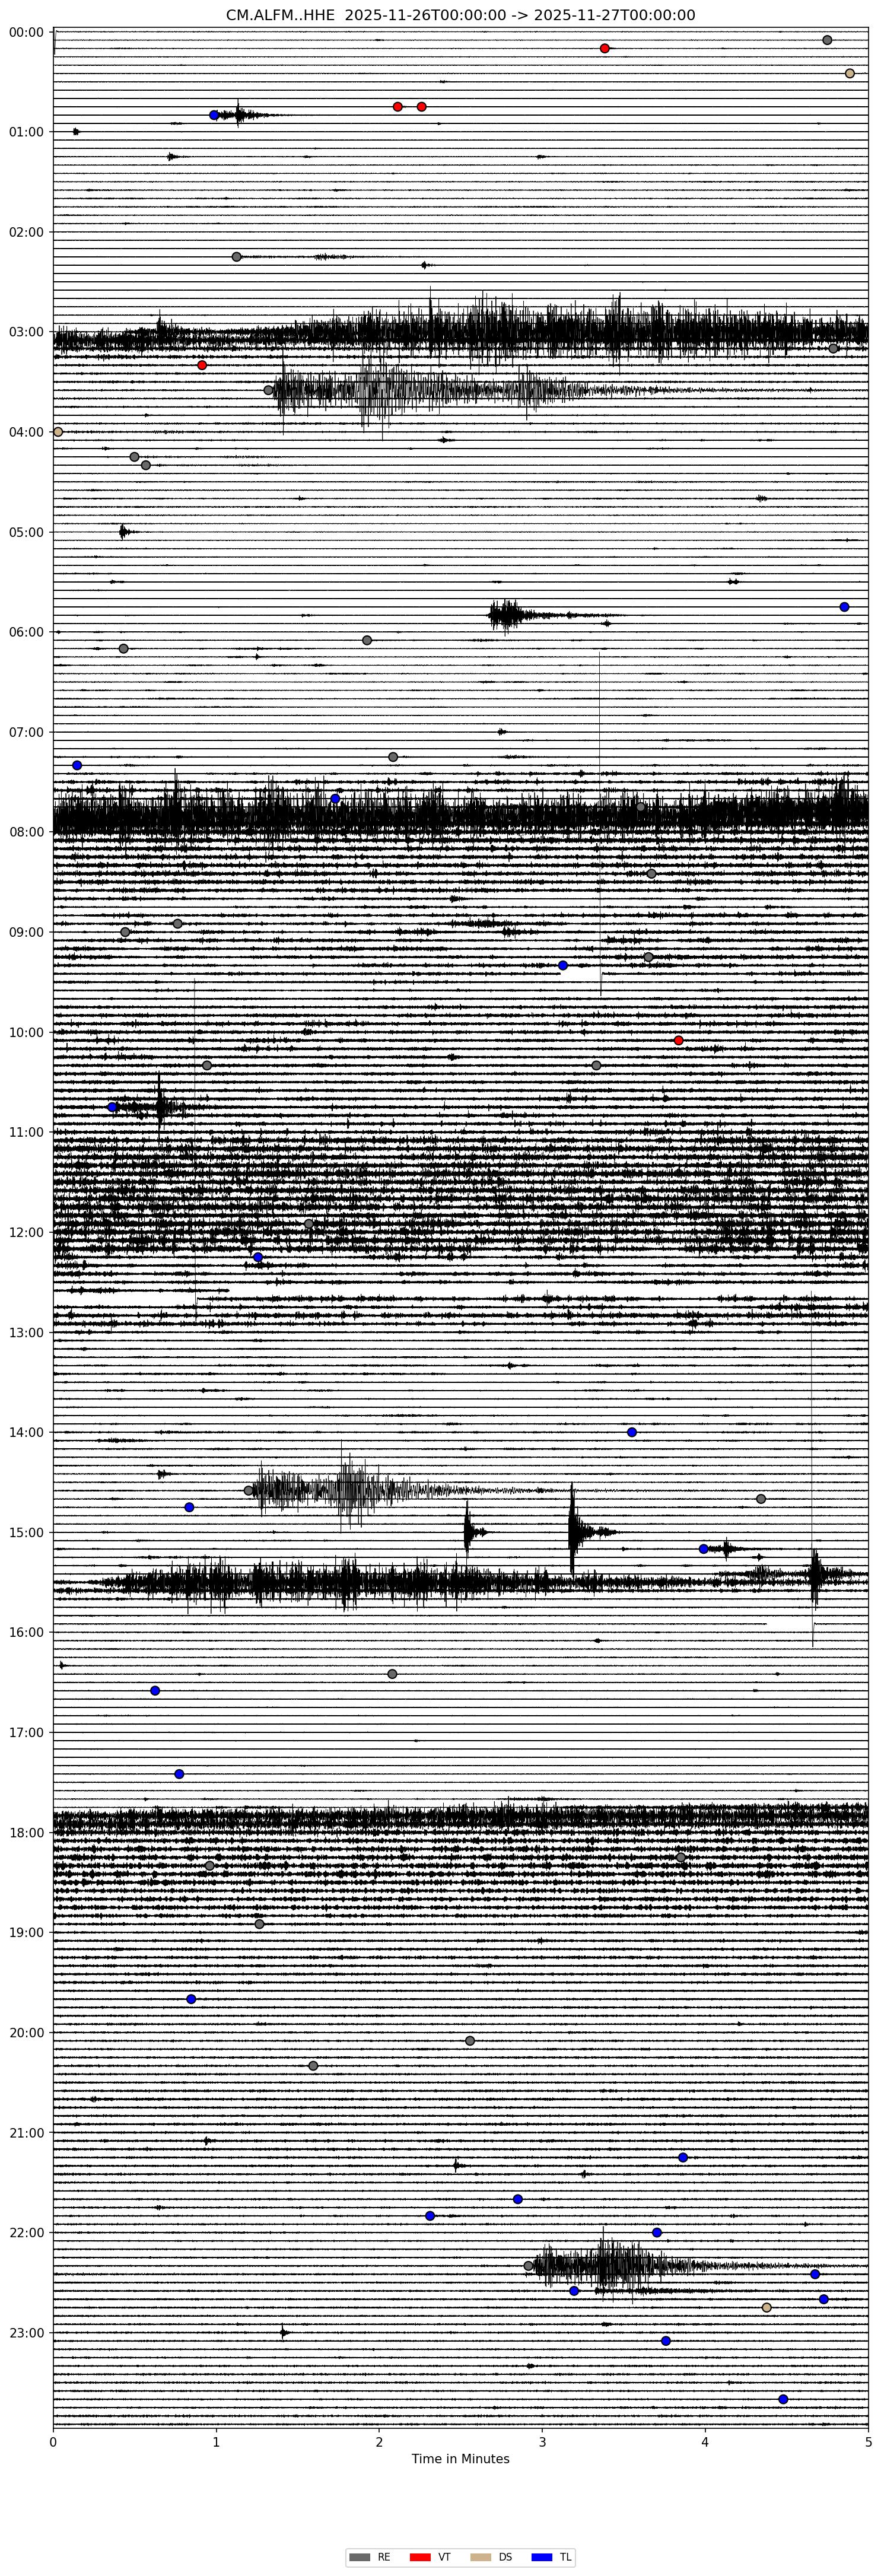This screenshot has width=881, height=2576.
Task: Select the tan DS marker at the 04:00 label
Action: (x=58, y=432)
